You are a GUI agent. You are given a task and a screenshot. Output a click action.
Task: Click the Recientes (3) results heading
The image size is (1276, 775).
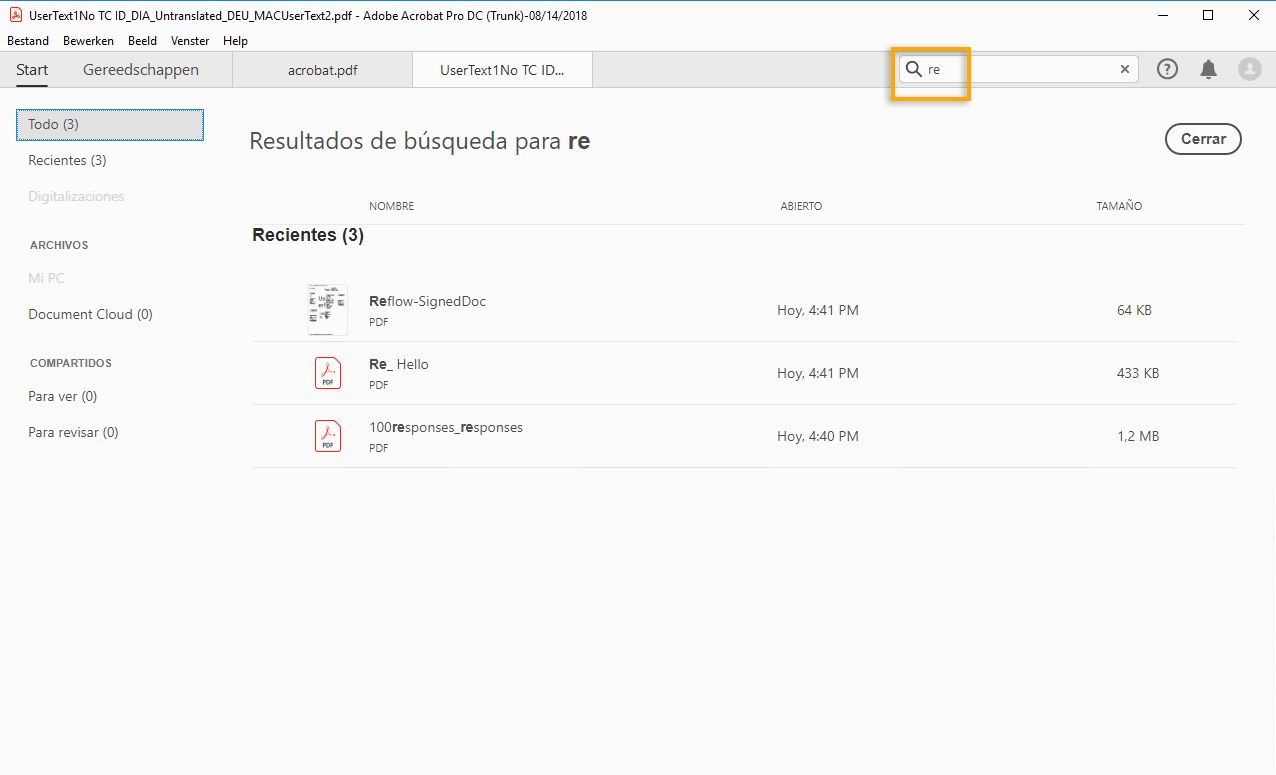coord(308,235)
